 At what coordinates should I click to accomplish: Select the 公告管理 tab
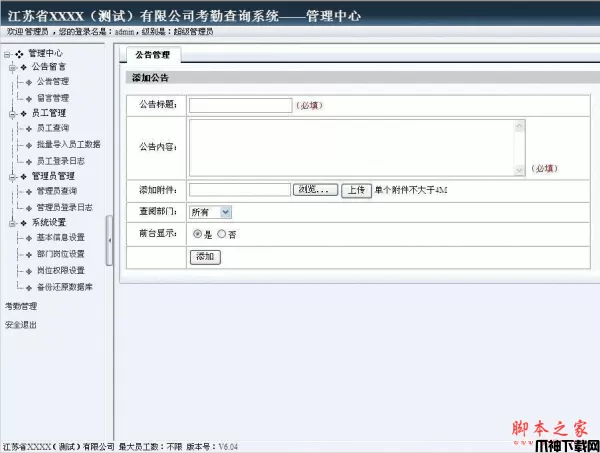tap(153, 55)
